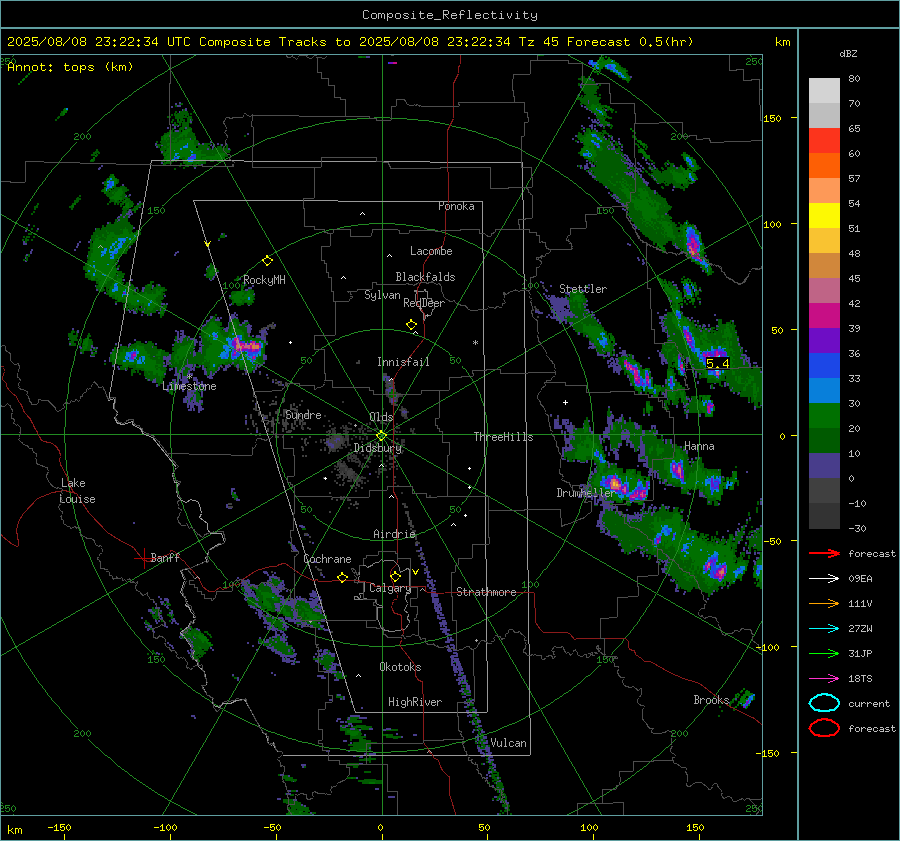Click the Strathmore label
Viewport: 900px width, 841px height.
point(486,592)
